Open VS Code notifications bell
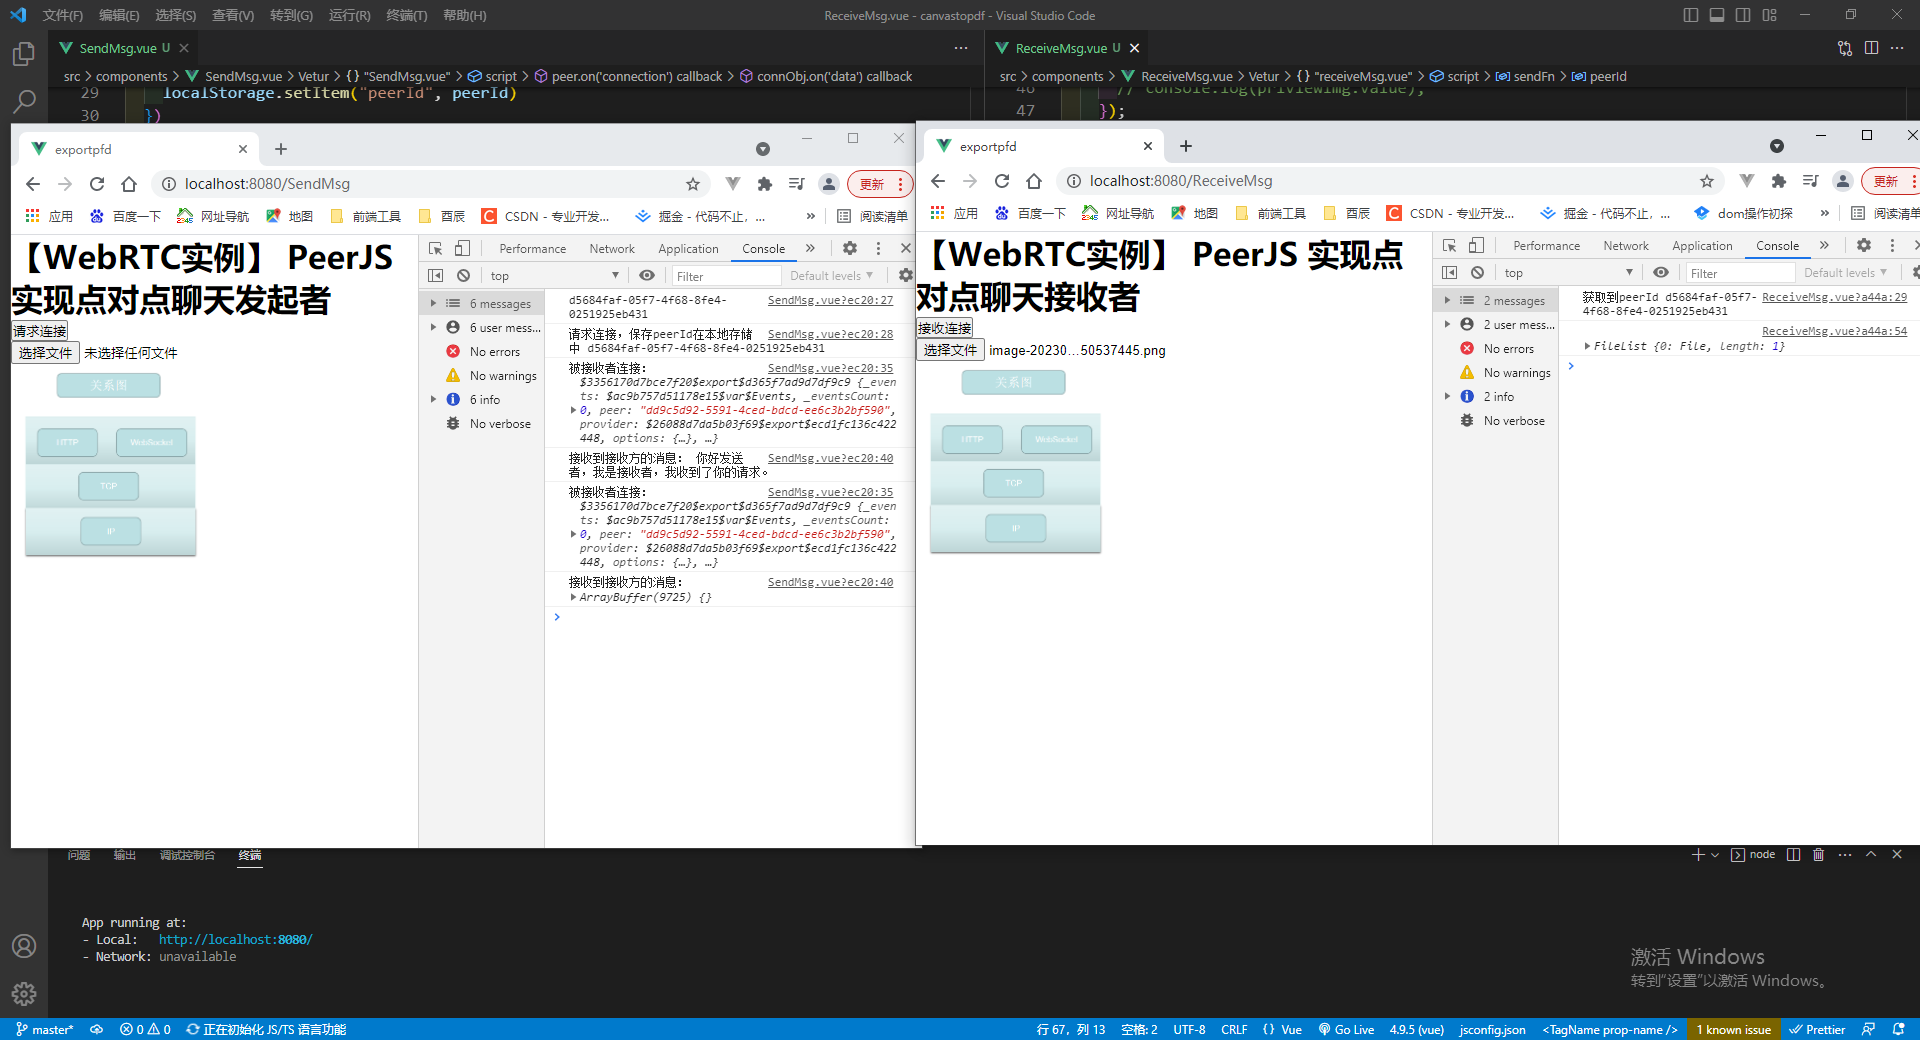 tap(1899, 1029)
